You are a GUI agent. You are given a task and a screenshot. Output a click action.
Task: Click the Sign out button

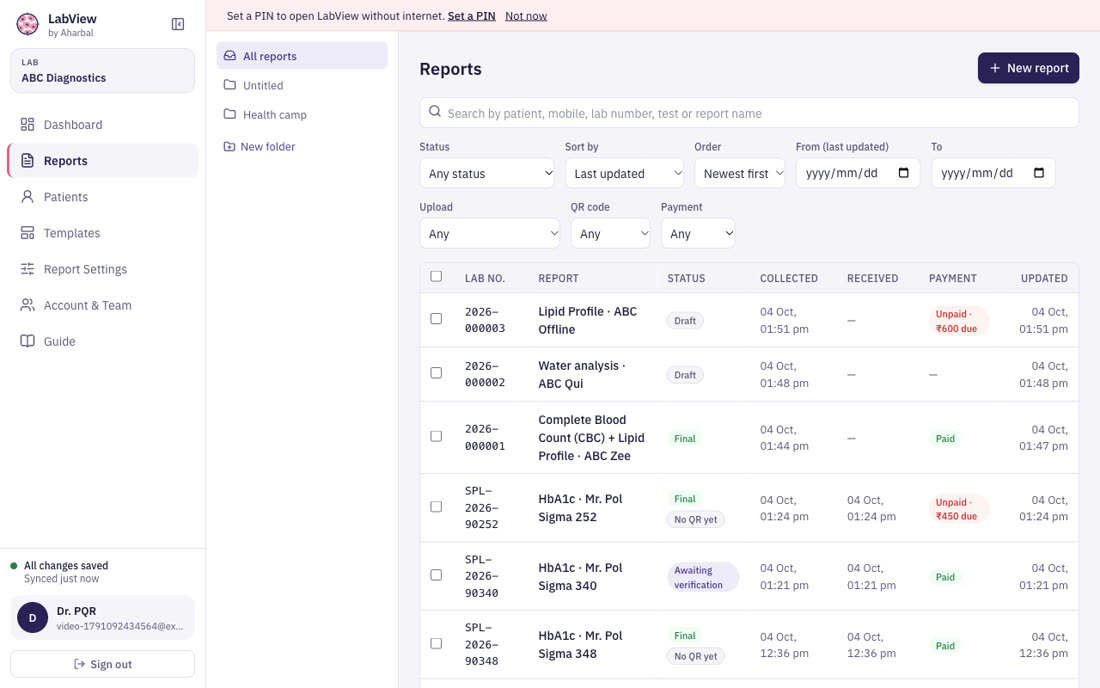tap(102, 664)
